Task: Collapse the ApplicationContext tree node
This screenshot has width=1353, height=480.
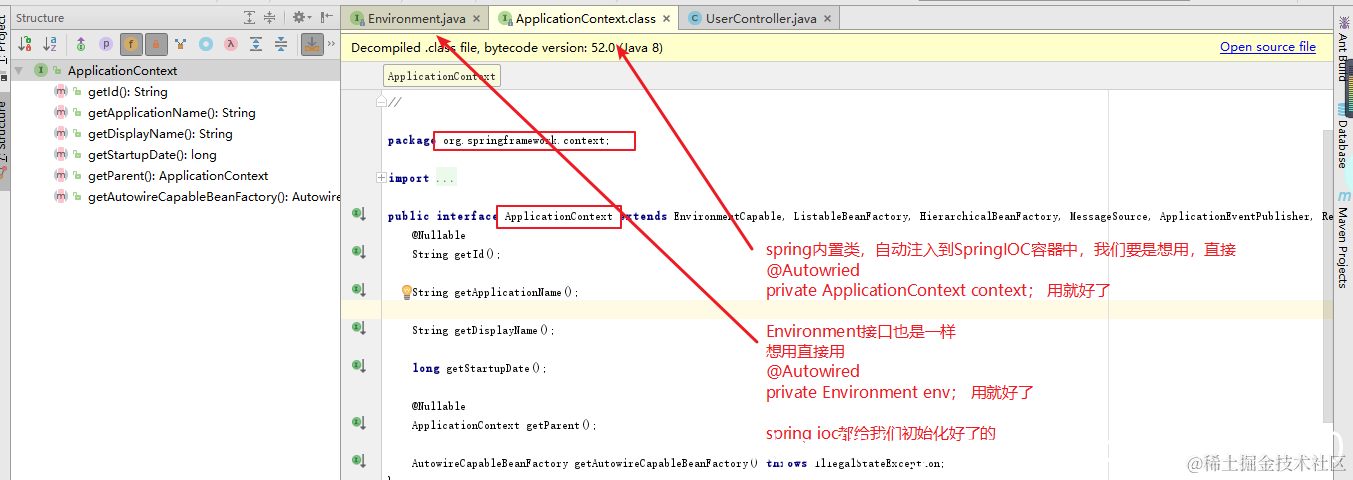Action: pyautogui.click(x=19, y=71)
